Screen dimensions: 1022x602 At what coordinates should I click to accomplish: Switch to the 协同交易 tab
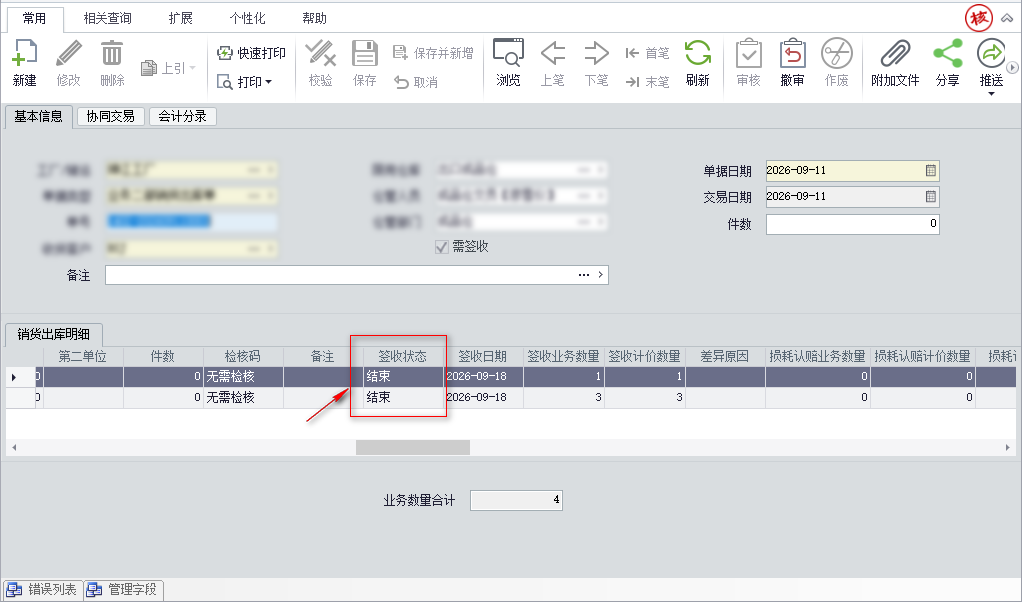coord(111,117)
